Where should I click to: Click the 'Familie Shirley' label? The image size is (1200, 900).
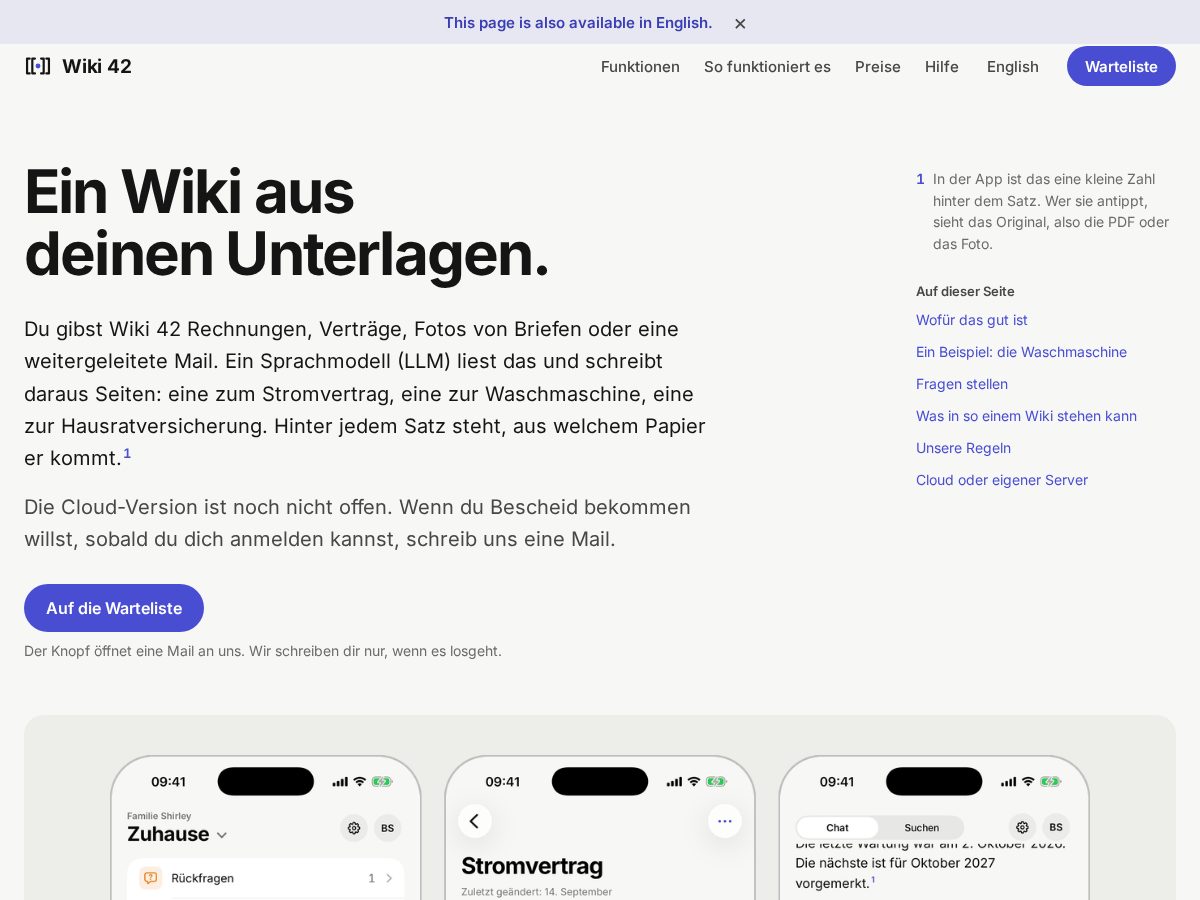159,816
